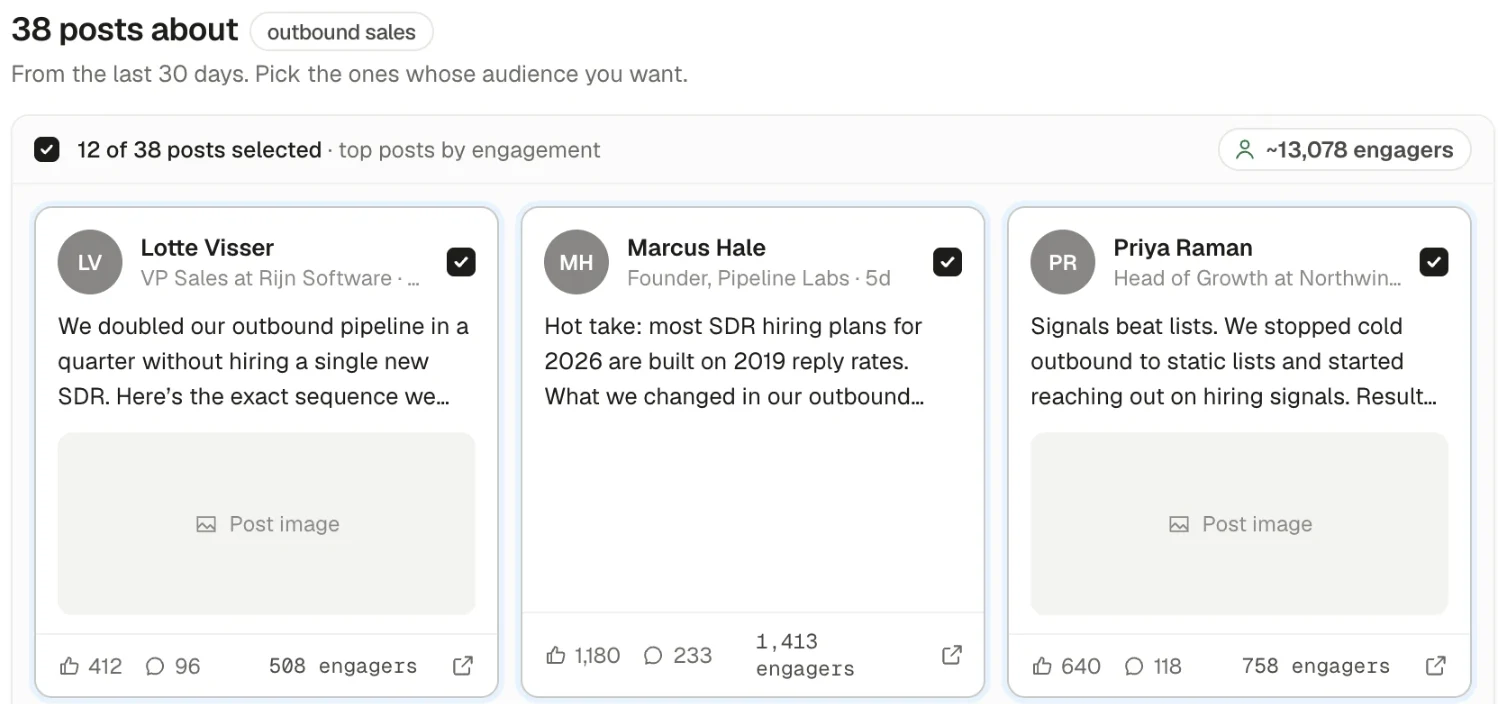
Task: Click the like icon on Marcus Hale's post
Action: (556, 655)
